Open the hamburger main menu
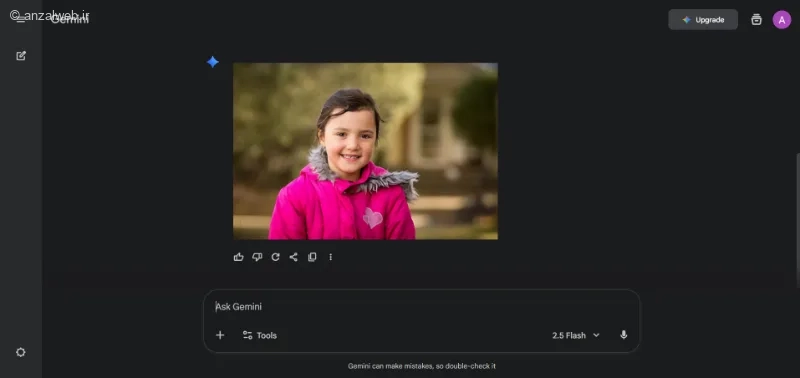 pyautogui.click(x=20, y=19)
